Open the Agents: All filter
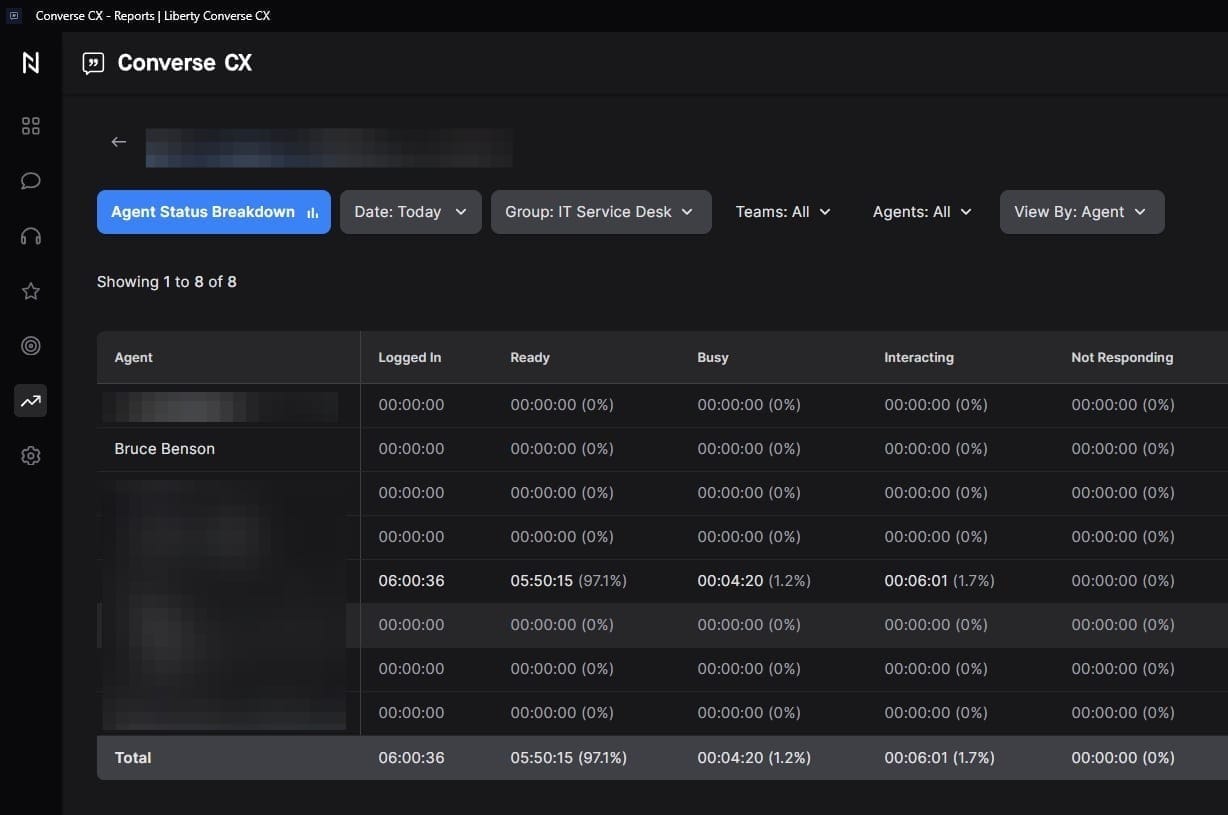The width and height of the screenshot is (1228, 815). [x=922, y=212]
